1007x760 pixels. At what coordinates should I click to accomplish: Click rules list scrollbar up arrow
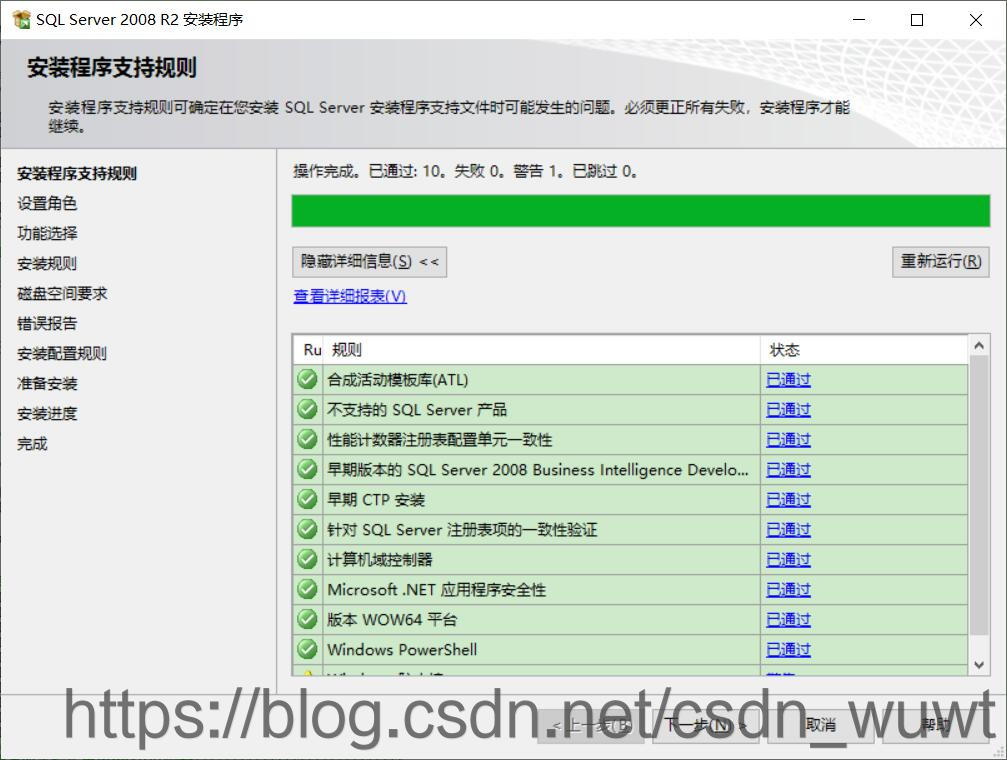point(979,346)
